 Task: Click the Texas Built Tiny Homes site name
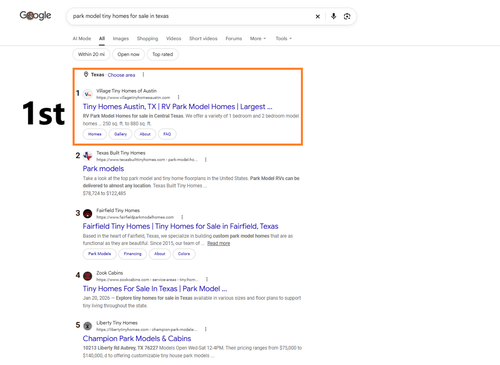tap(121, 153)
